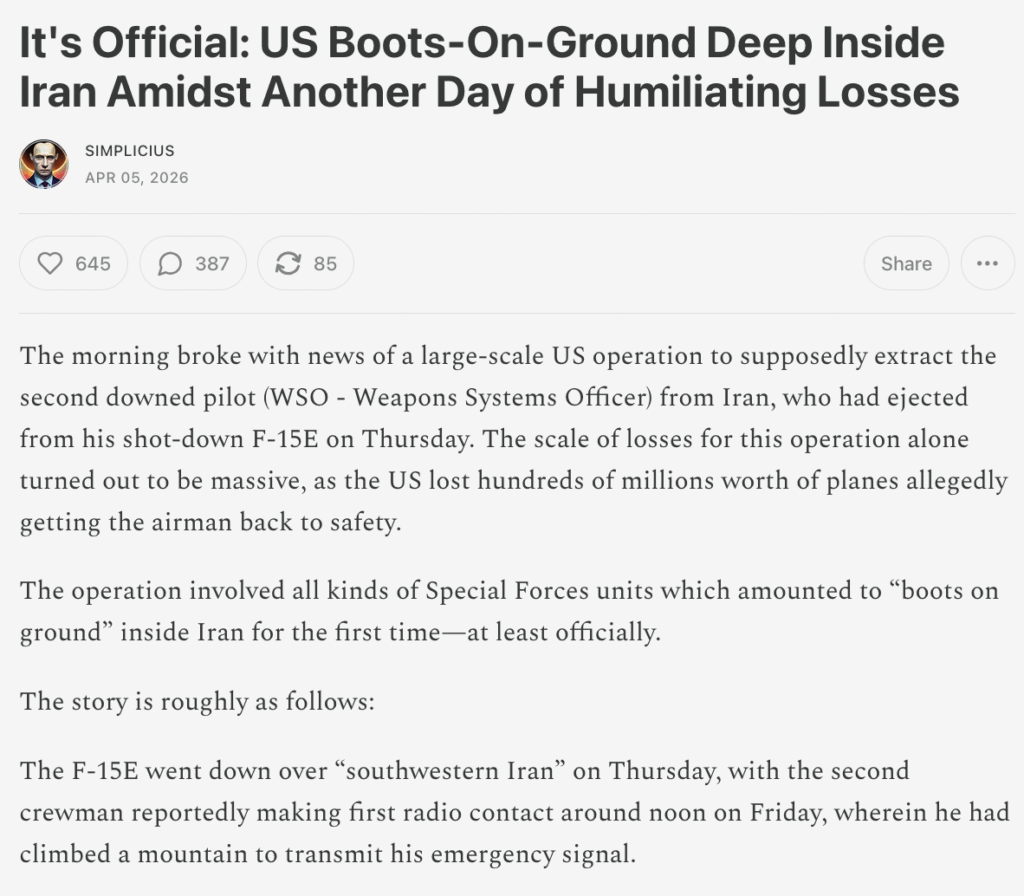Viewport: 1024px width, 896px height.
Task: Select the 387 comments count
Action: 212,264
